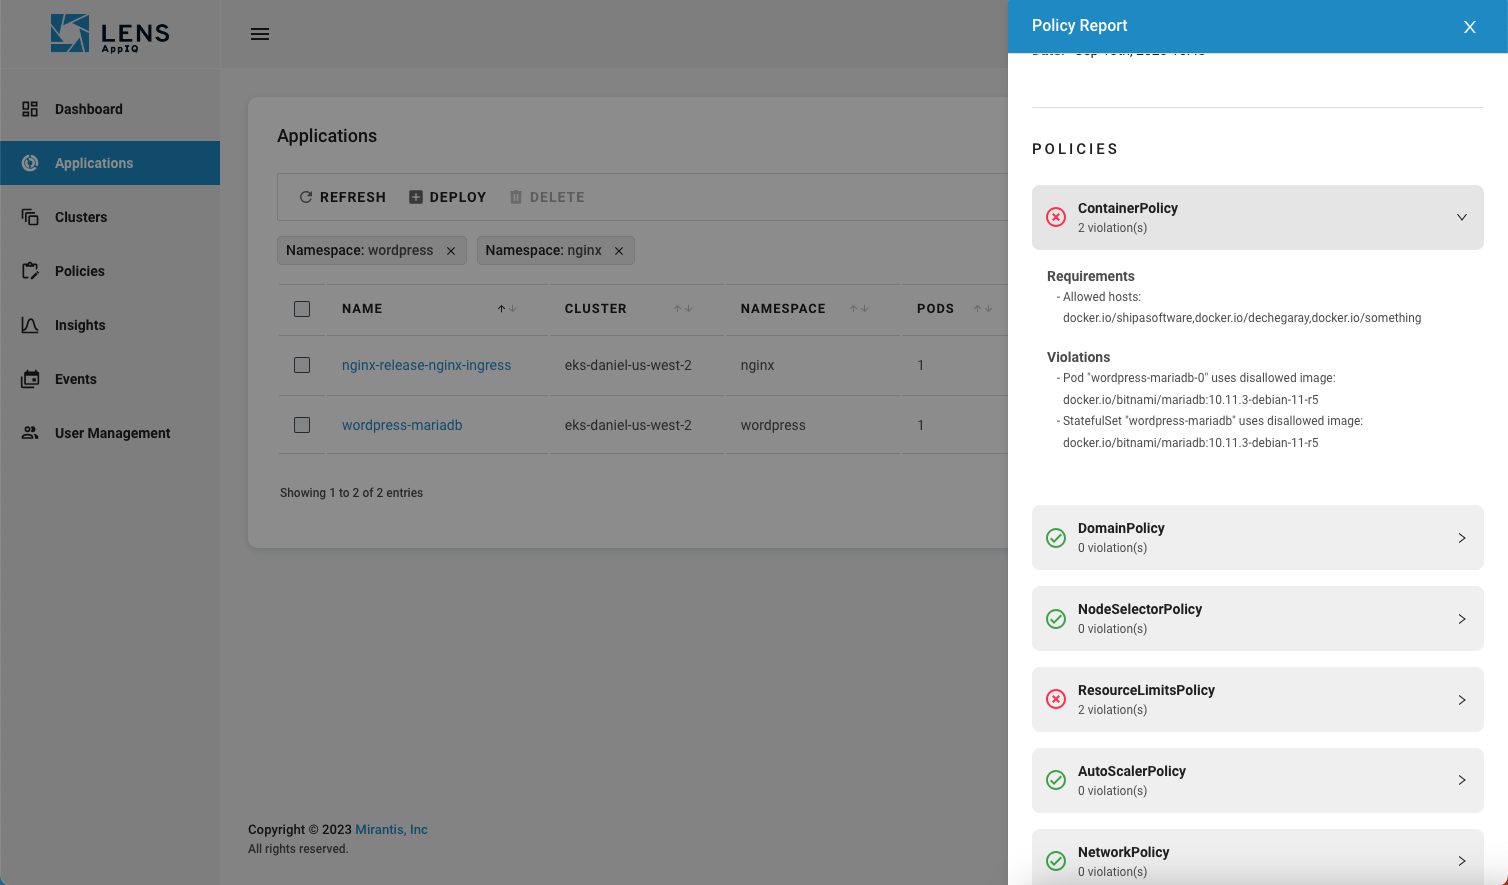Click the REFRESH button
This screenshot has height=885, width=1508.
[x=342, y=197]
